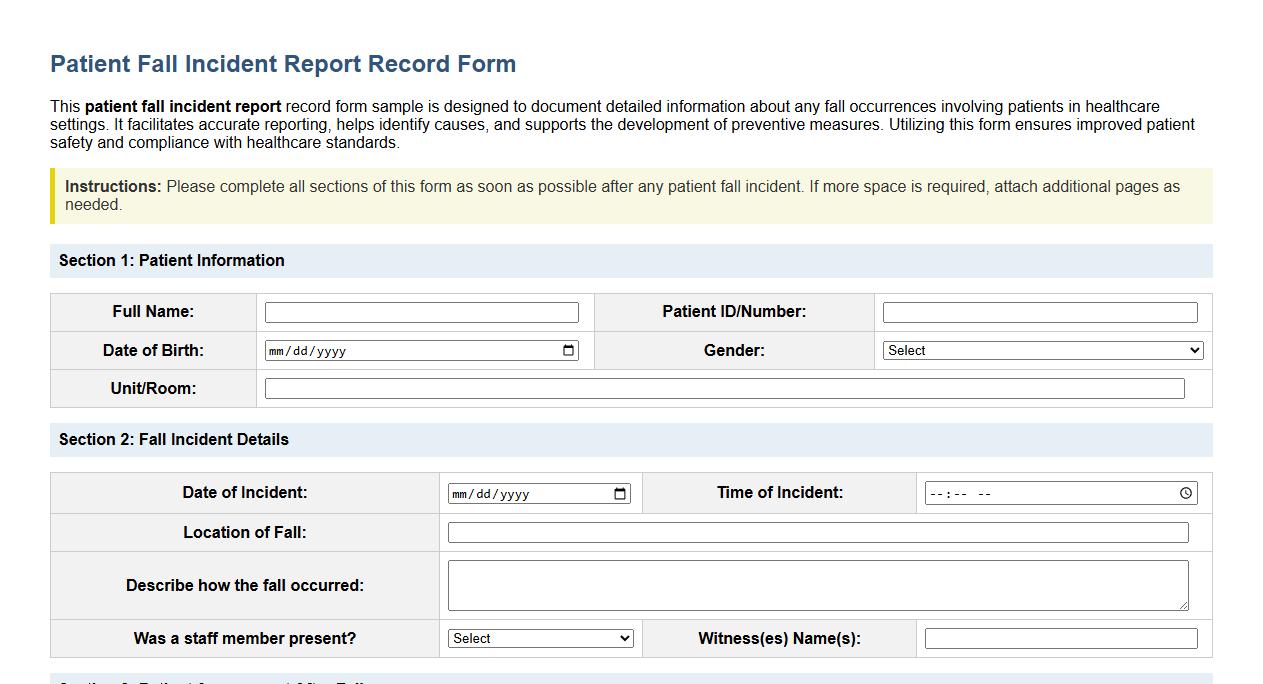Click the textarea resize grip on the description box

[1185, 606]
